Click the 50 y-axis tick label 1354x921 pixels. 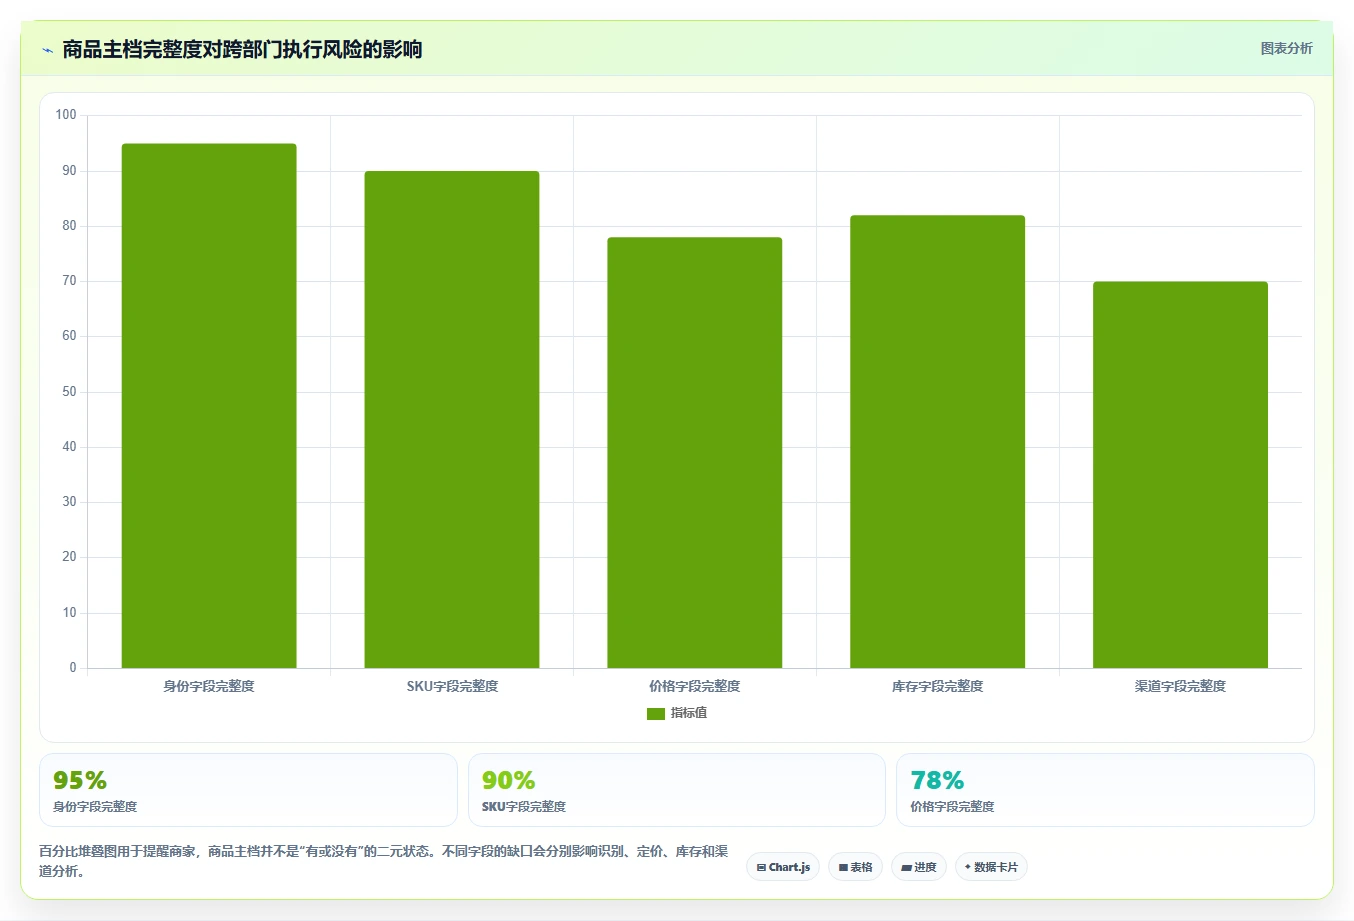[69, 392]
